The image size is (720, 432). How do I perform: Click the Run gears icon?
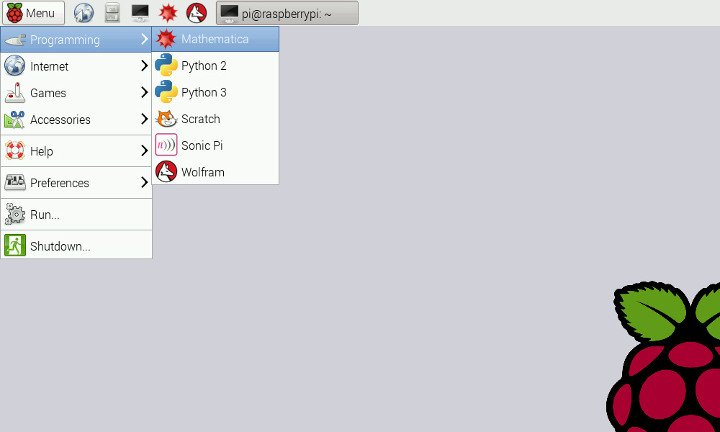coord(15,214)
